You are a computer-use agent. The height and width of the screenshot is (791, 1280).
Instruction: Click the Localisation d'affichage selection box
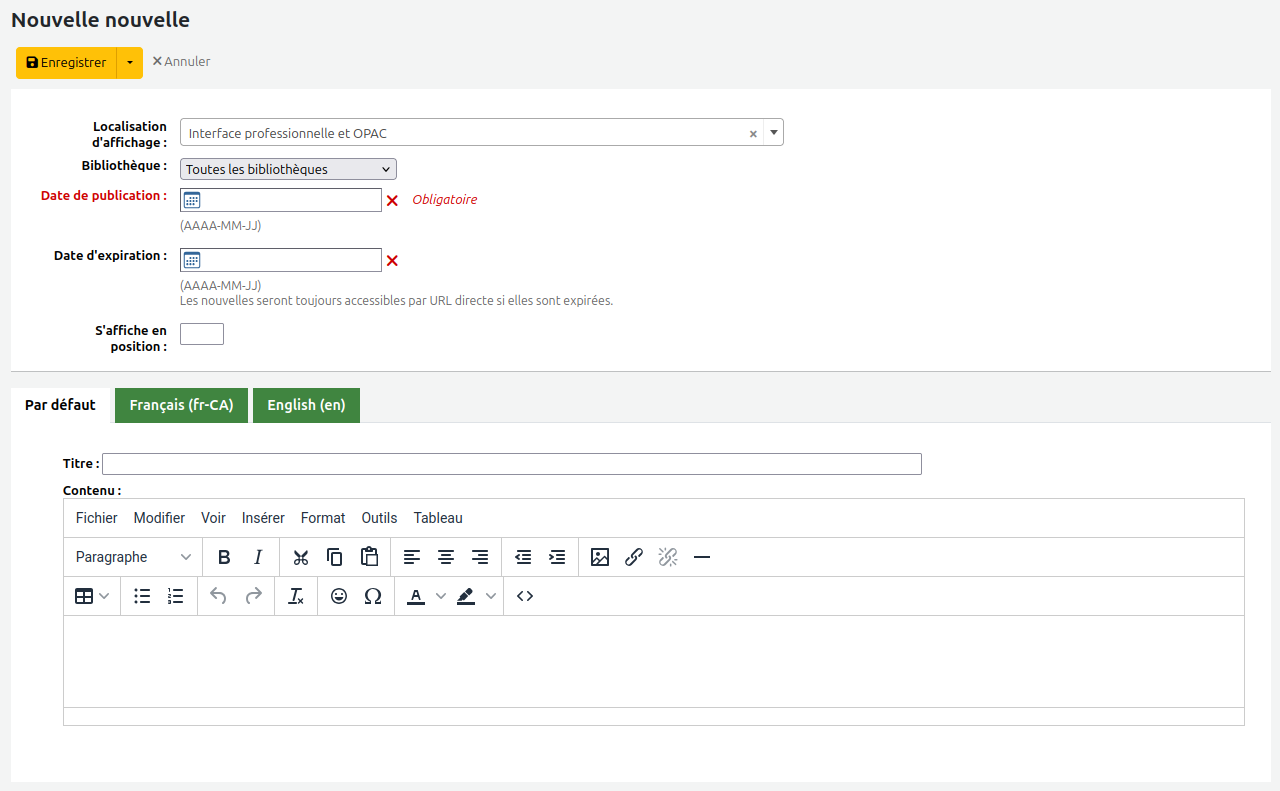[482, 132]
